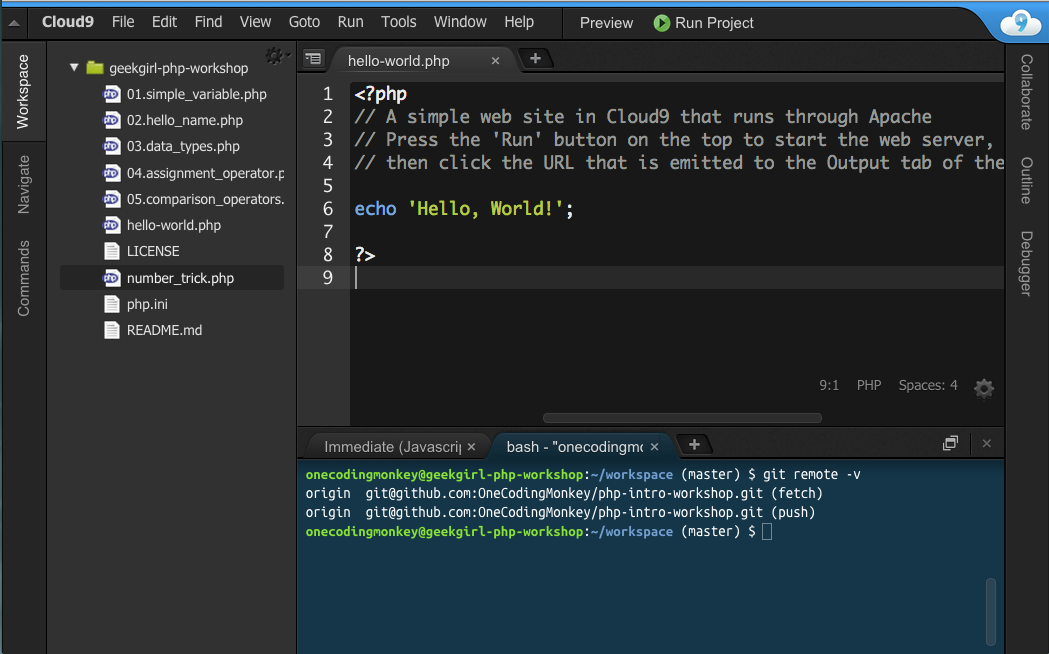This screenshot has height=654, width=1049.
Task: Open the Tools menu
Action: (x=399, y=22)
